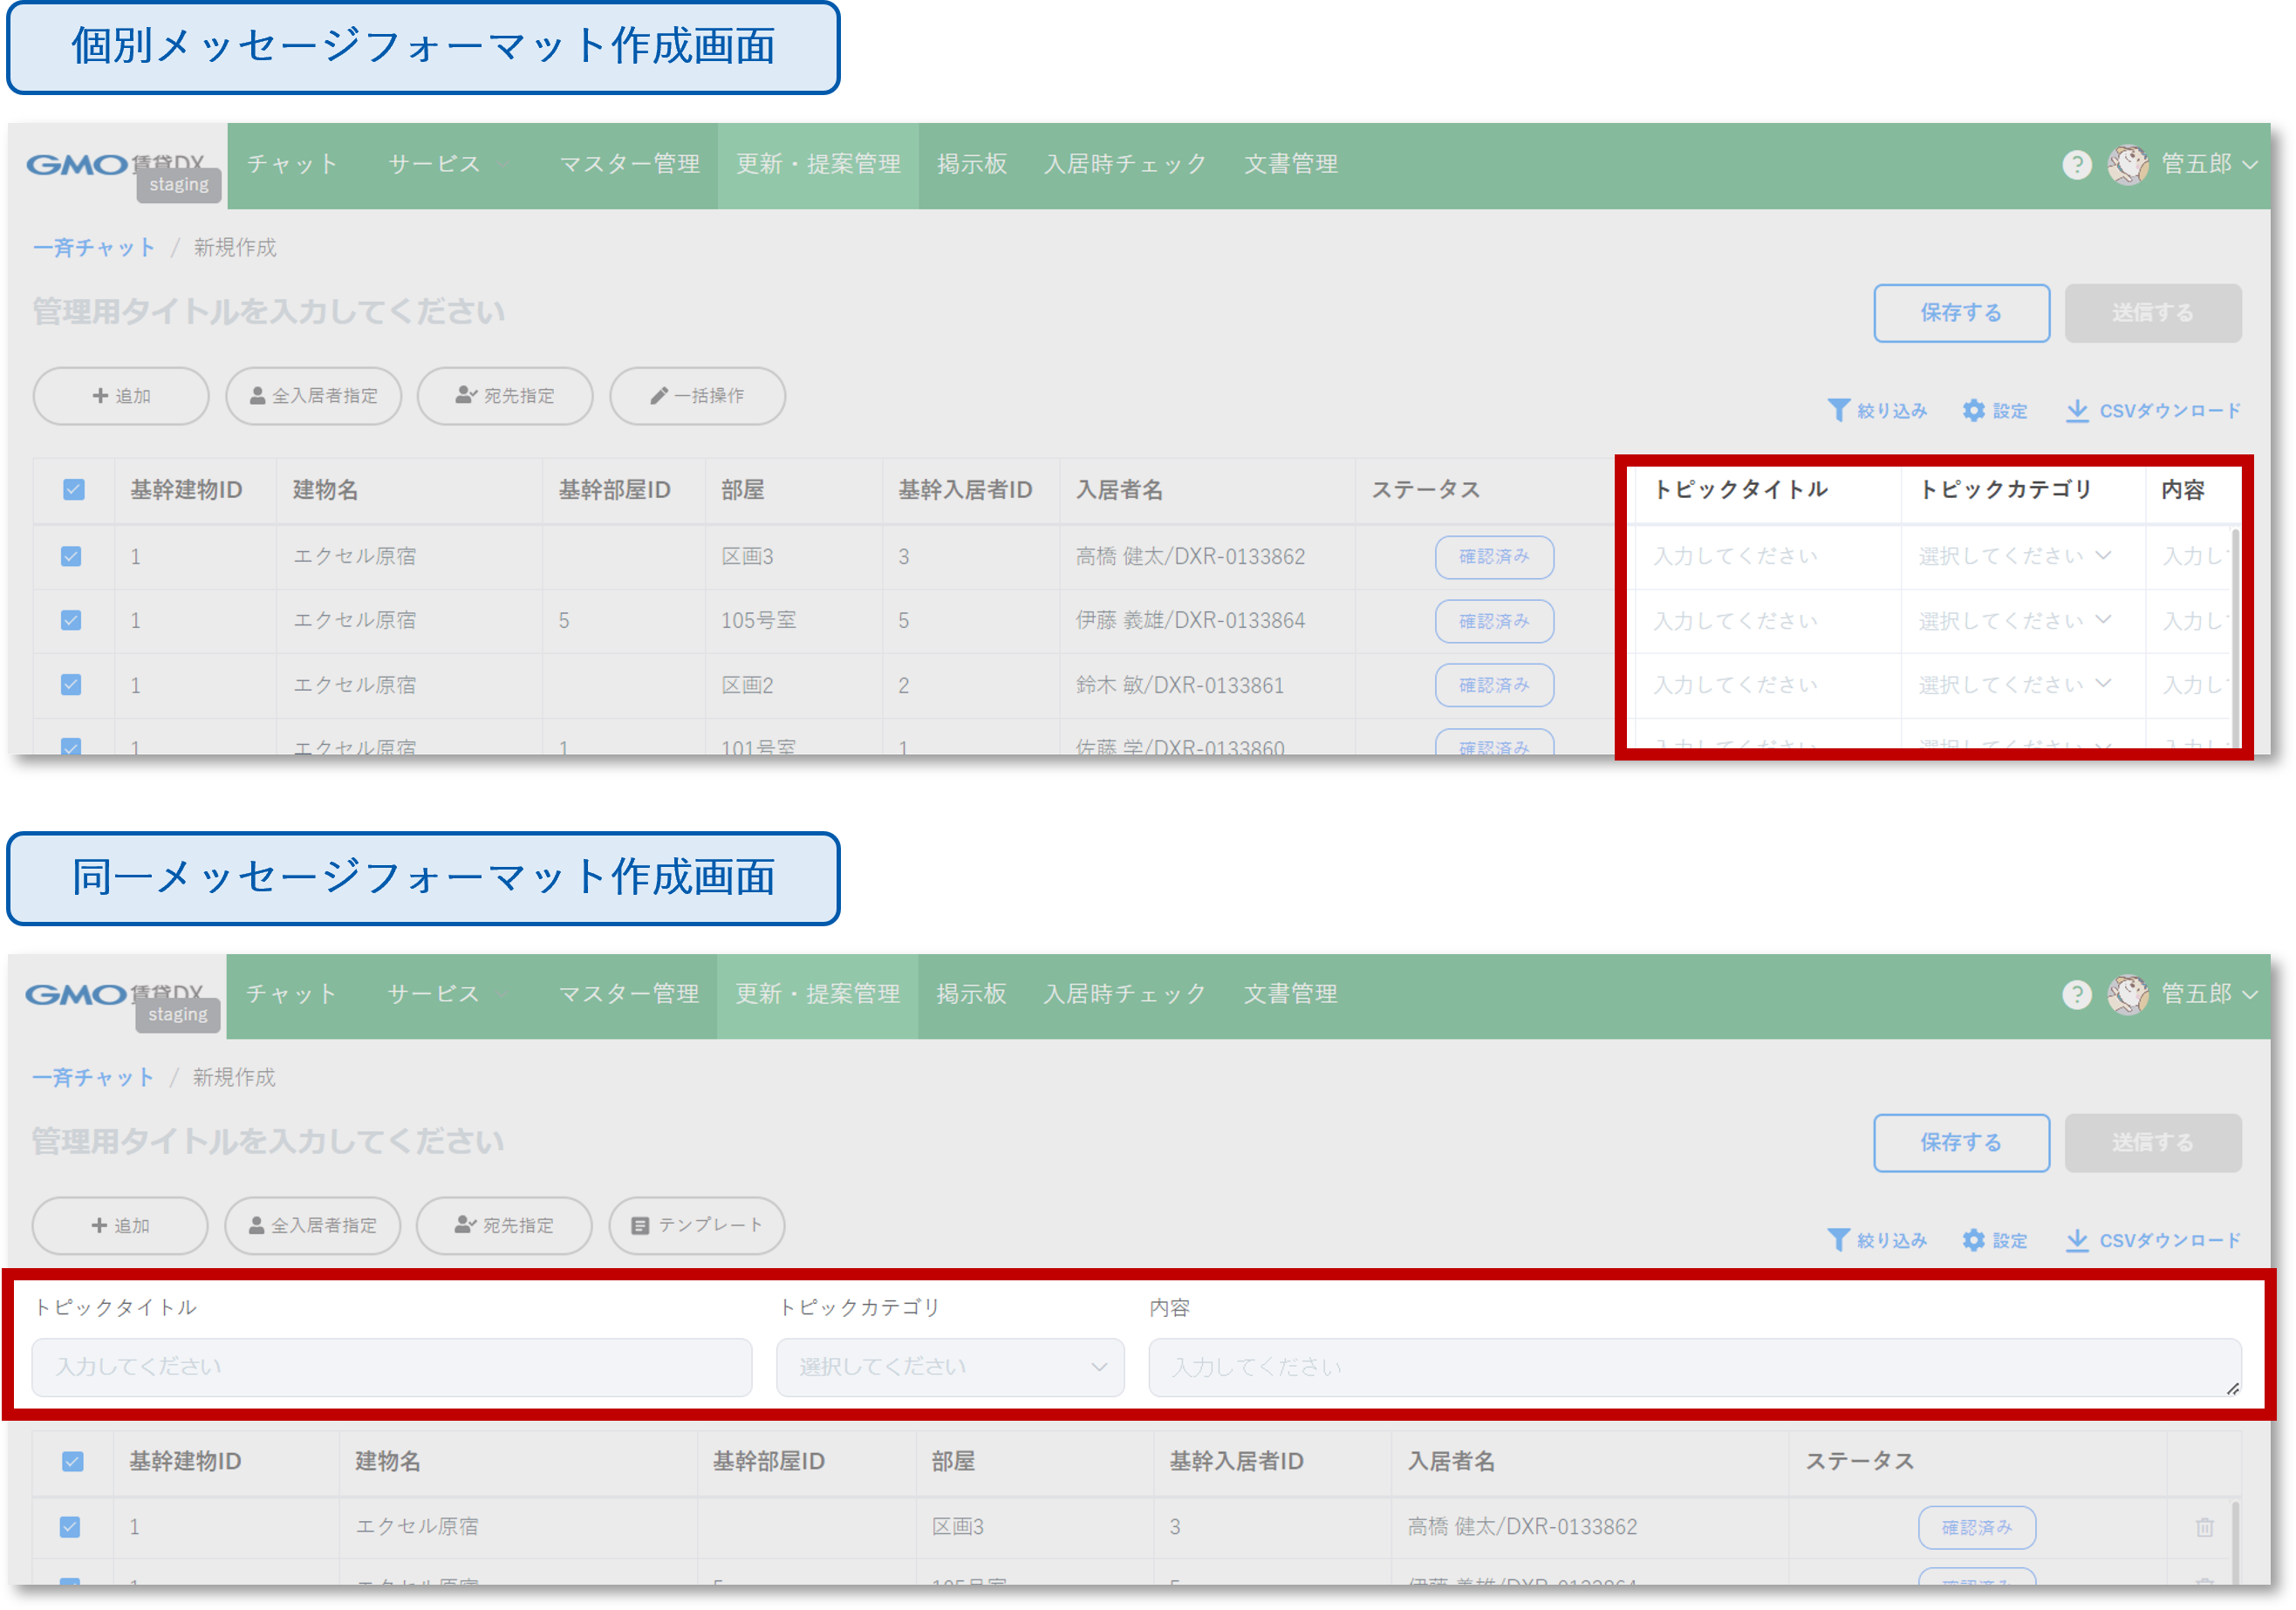Focus 管理用タイトル field on 同一メッセージ screen
The width and height of the screenshot is (2296, 1610).
coord(267,1142)
